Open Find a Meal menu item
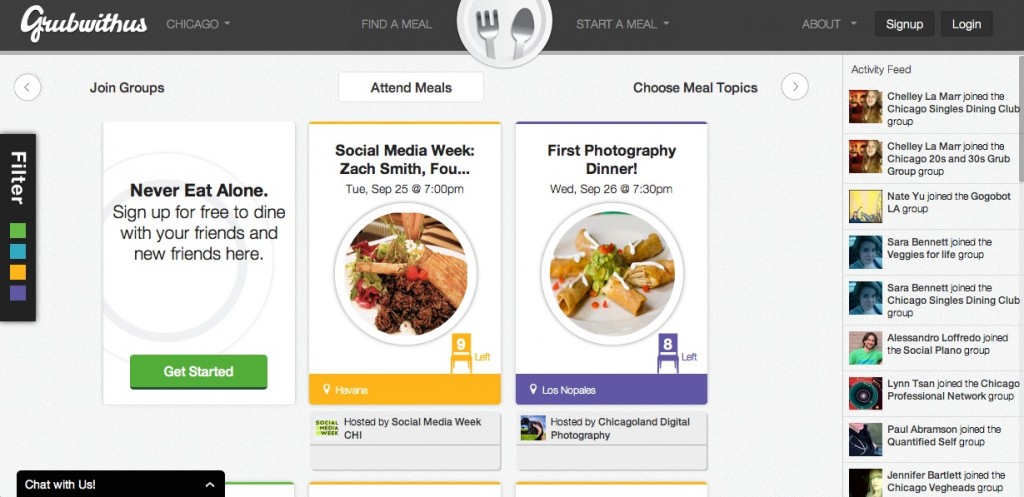The width and height of the screenshot is (1024, 497). pyautogui.click(x=396, y=24)
